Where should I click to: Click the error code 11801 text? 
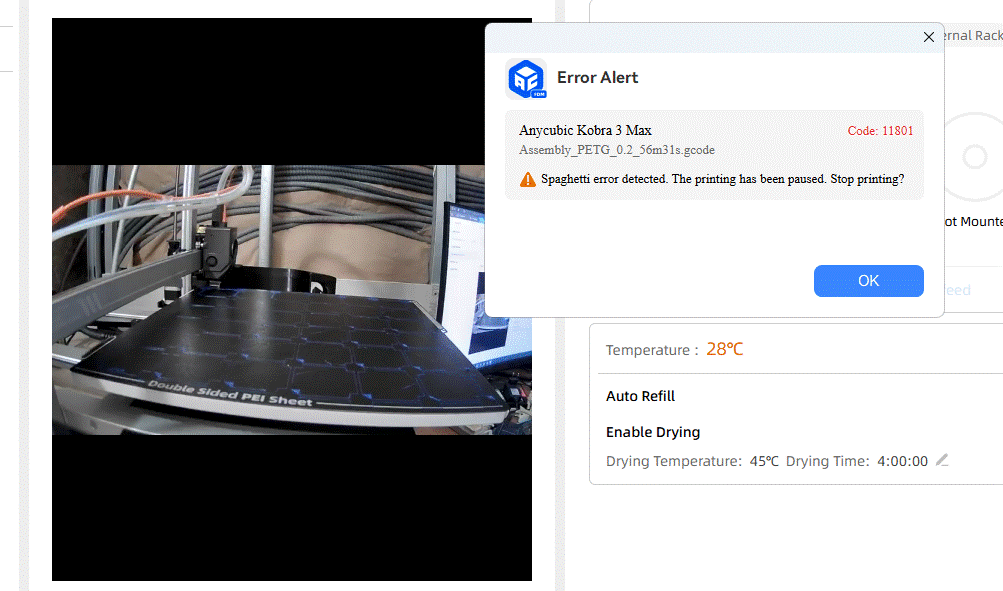(880, 130)
